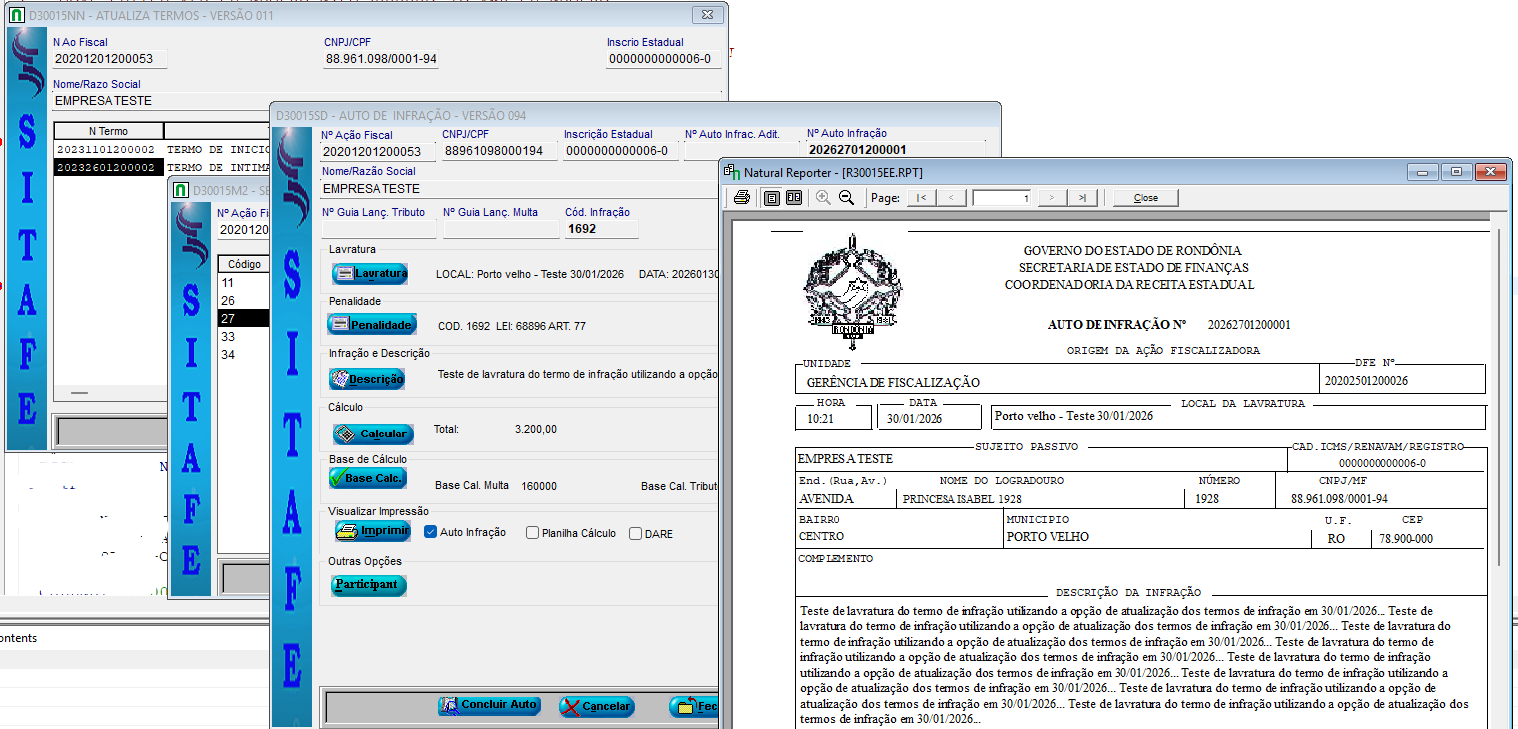Zoom in on the report
This screenshot has height=729, width=1518.
(824, 198)
